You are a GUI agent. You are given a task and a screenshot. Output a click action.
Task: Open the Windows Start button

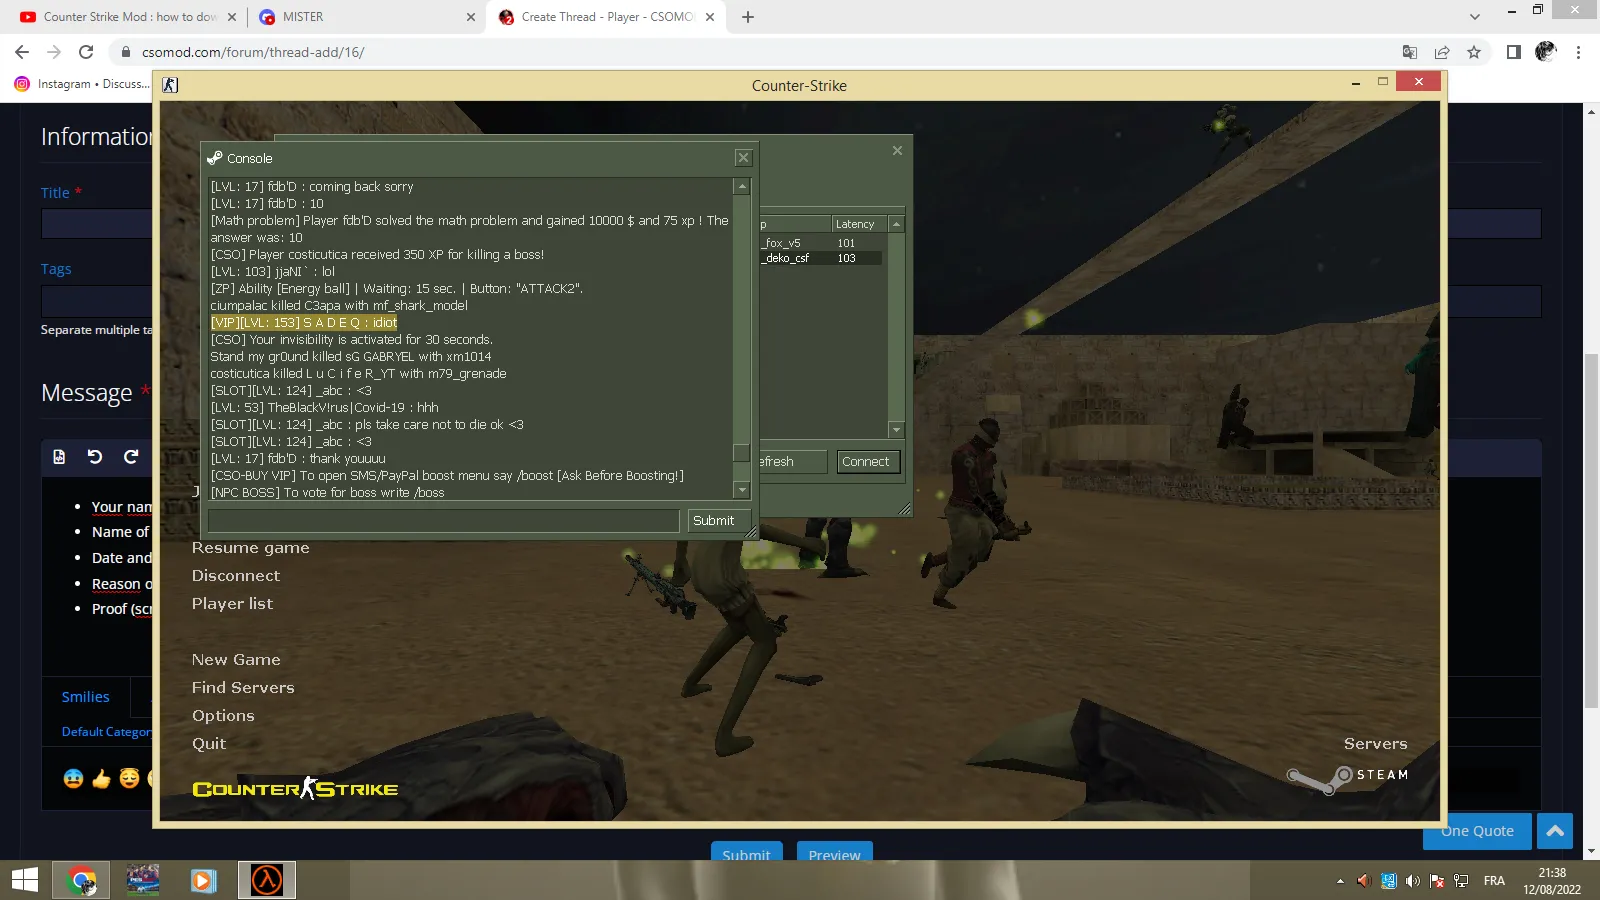[x=25, y=880]
